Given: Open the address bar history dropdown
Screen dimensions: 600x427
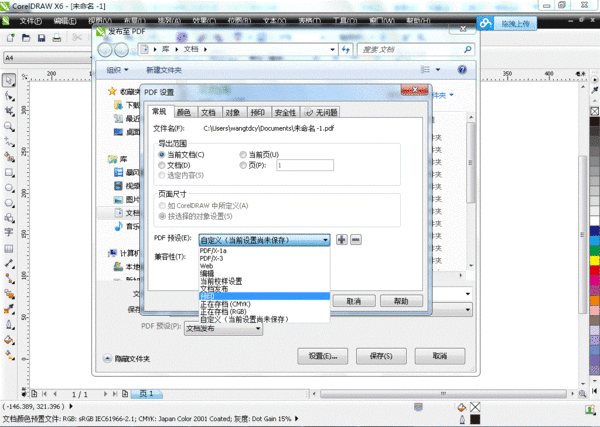Looking at the screenshot, I should (x=333, y=49).
